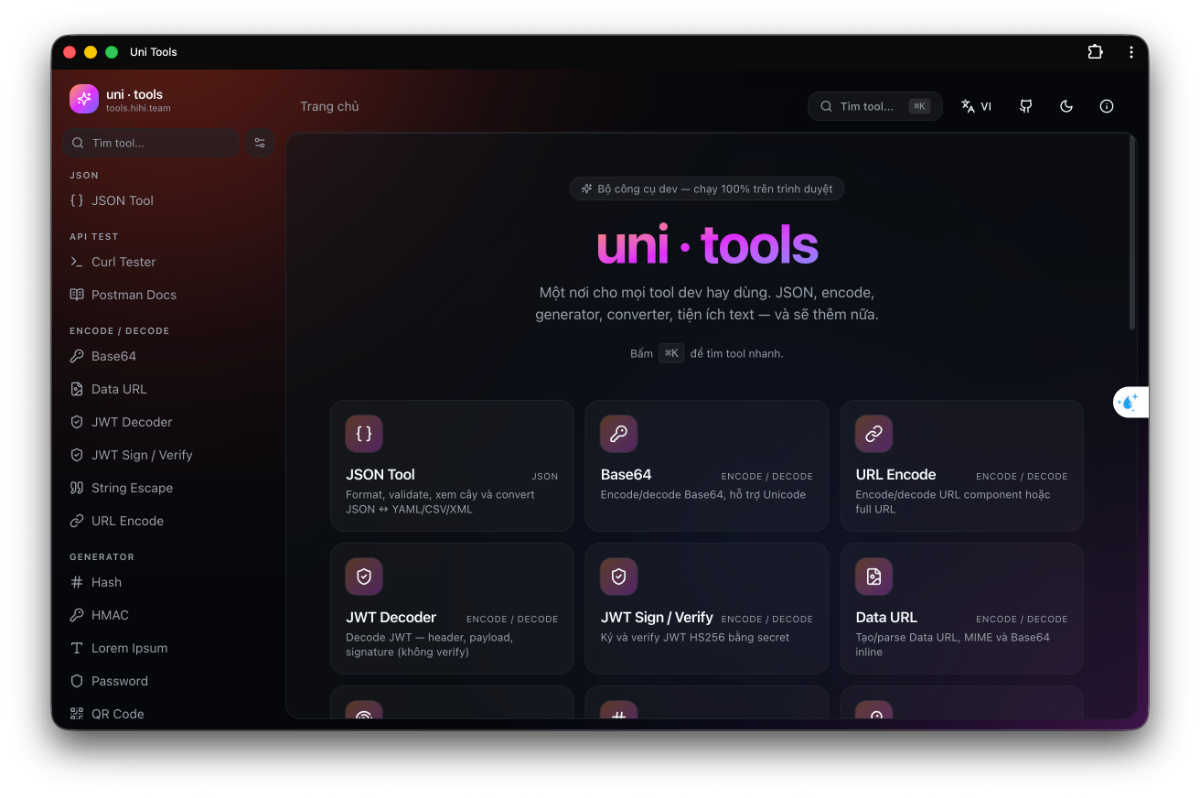Click the URL Encode link icon in sidebar

point(77,521)
